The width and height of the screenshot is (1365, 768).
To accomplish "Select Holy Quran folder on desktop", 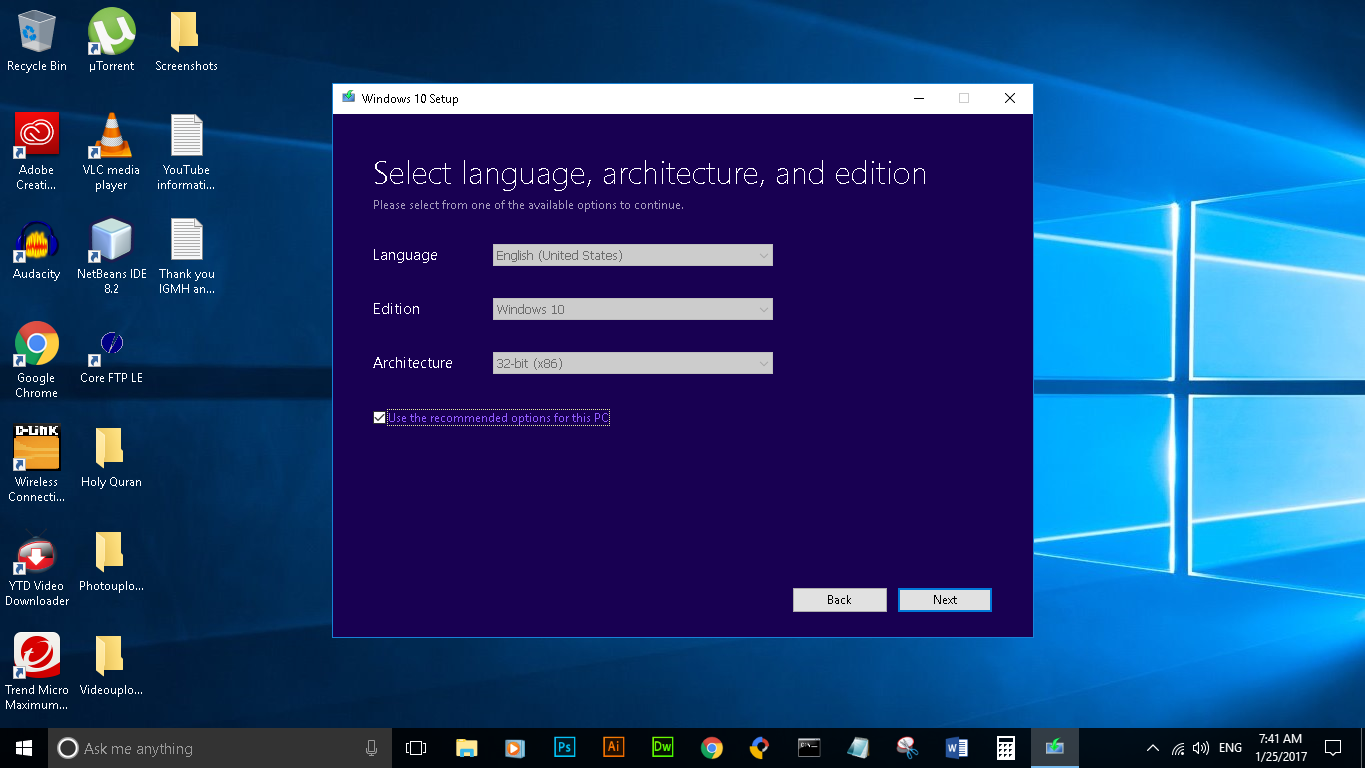I will tap(111, 458).
